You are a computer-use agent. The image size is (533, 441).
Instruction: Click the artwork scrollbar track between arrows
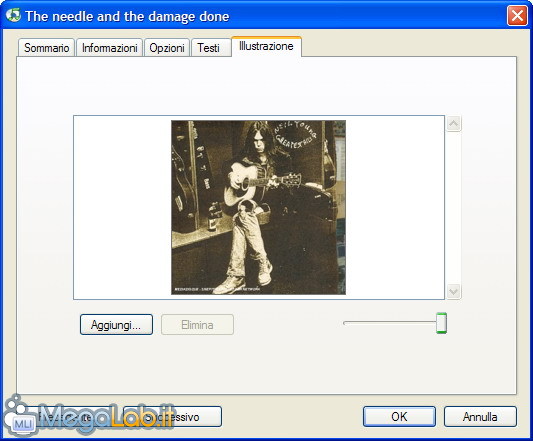(x=453, y=207)
